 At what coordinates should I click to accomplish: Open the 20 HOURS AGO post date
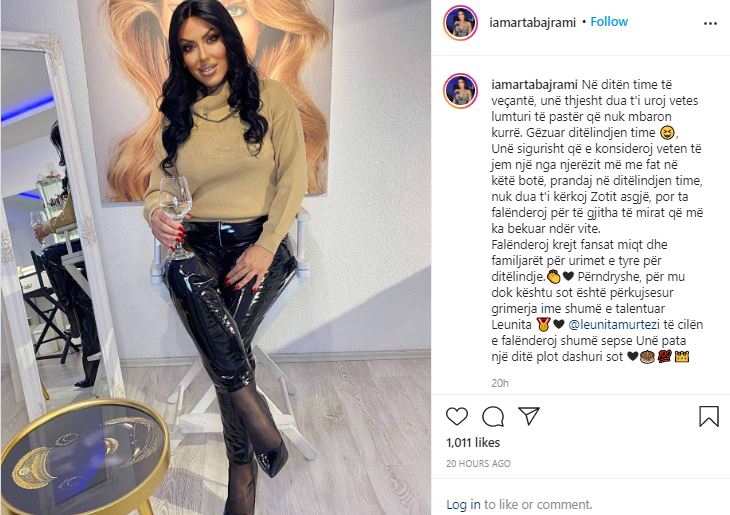(x=478, y=464)
